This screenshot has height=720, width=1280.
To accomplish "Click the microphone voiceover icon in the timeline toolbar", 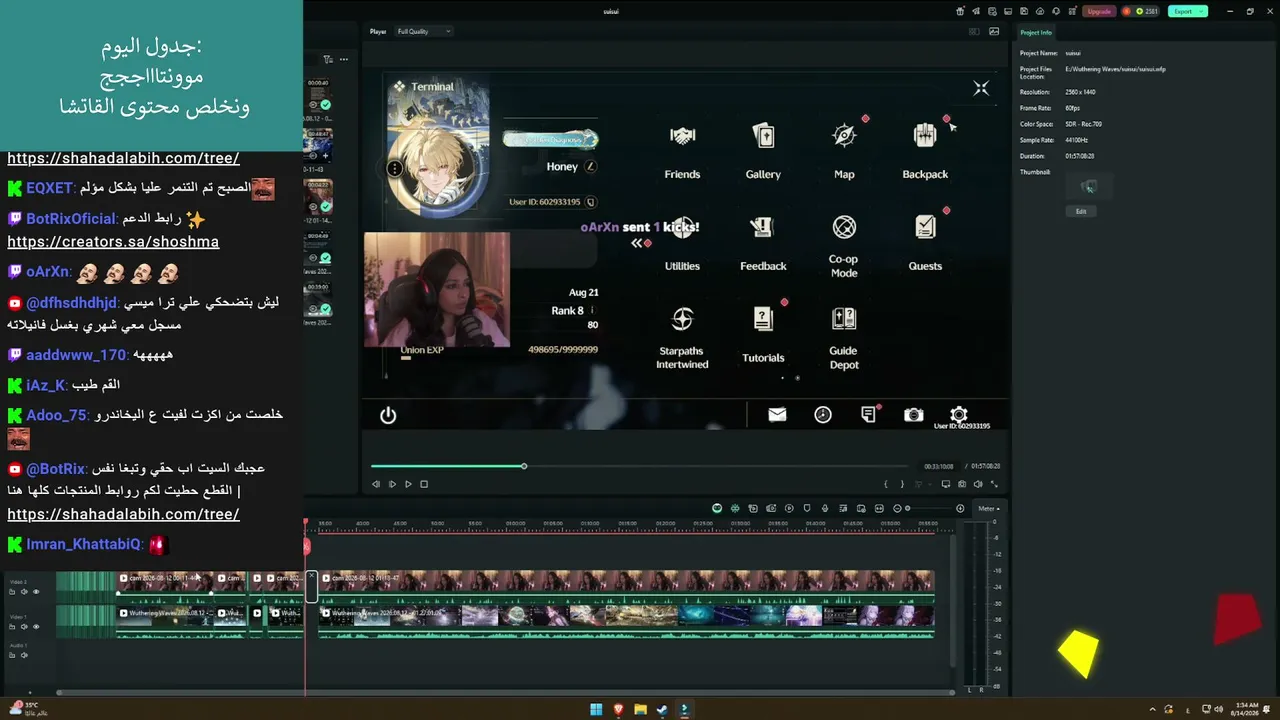I will pyautogui.click(x=825, y=508).
